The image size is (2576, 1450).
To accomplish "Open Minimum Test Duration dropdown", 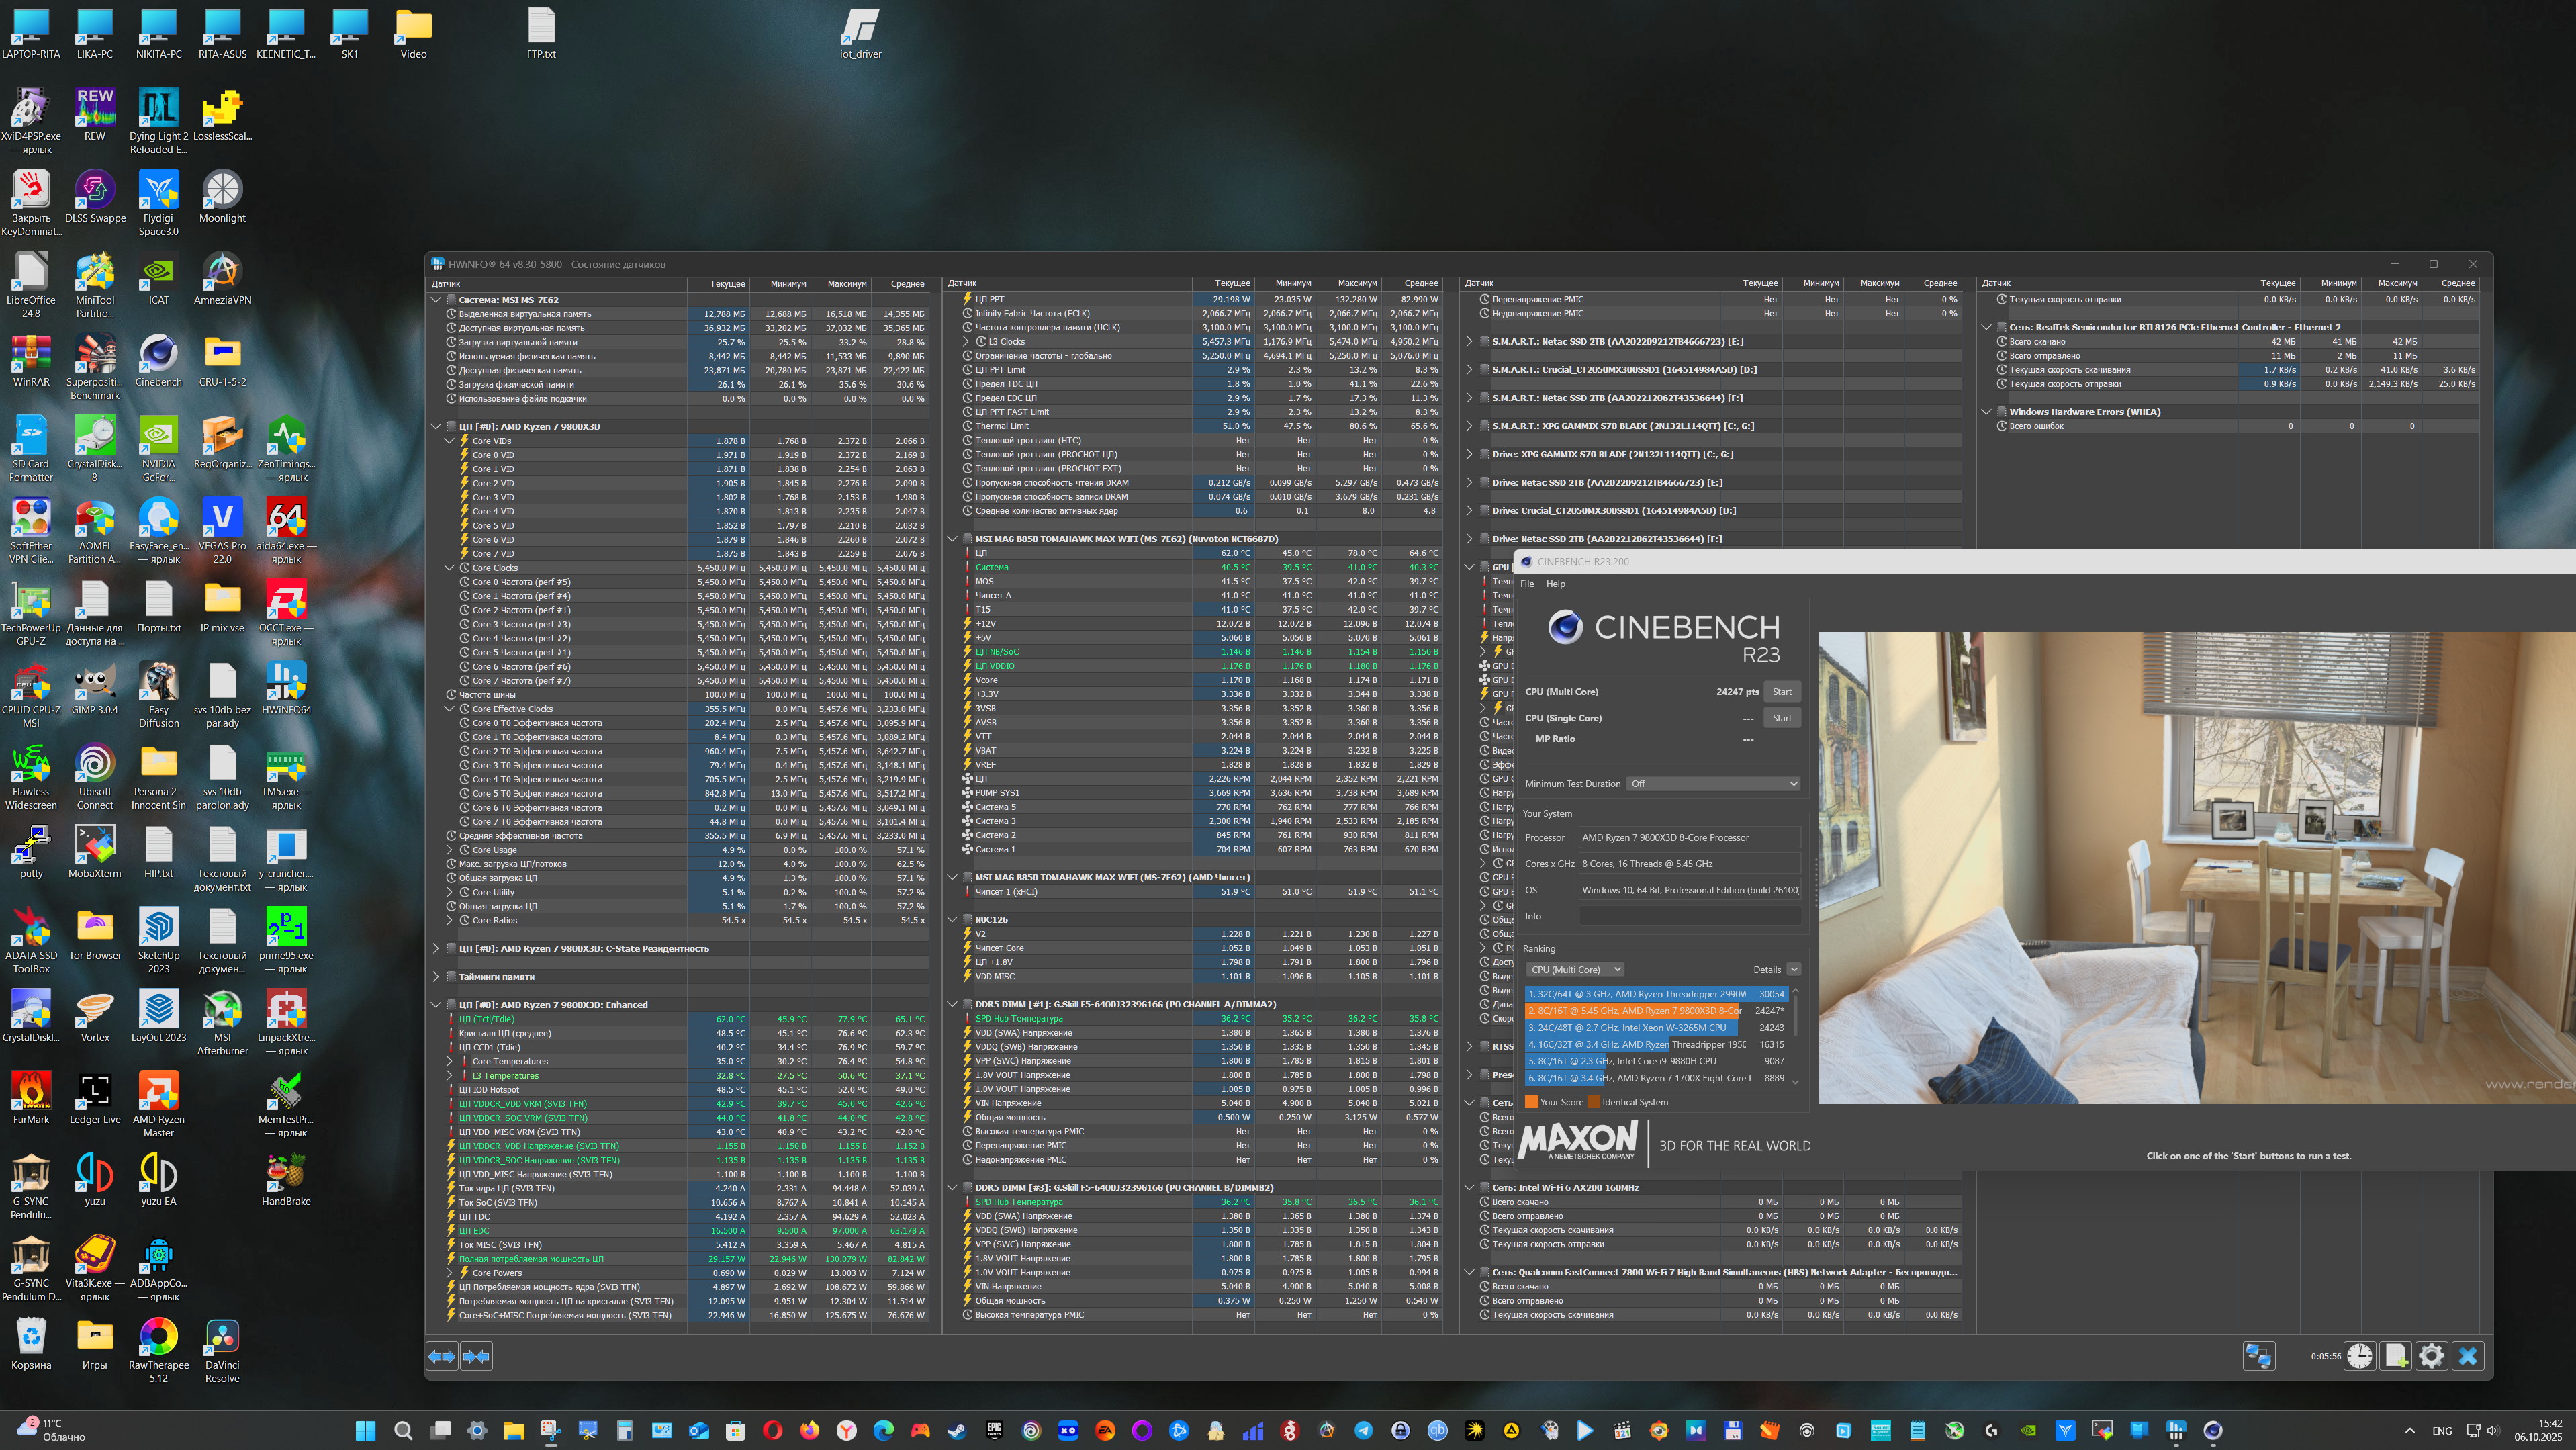I will 1713,784.
